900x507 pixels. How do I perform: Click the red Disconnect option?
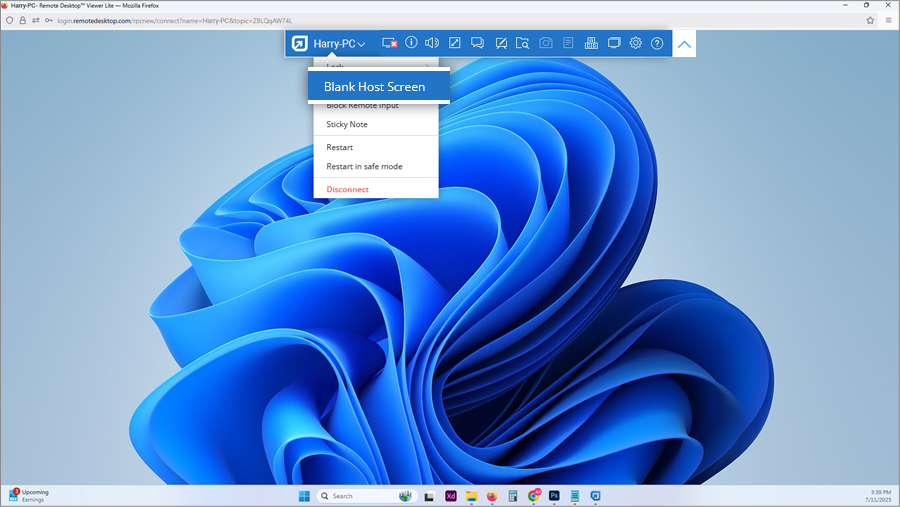pos(347,189)
